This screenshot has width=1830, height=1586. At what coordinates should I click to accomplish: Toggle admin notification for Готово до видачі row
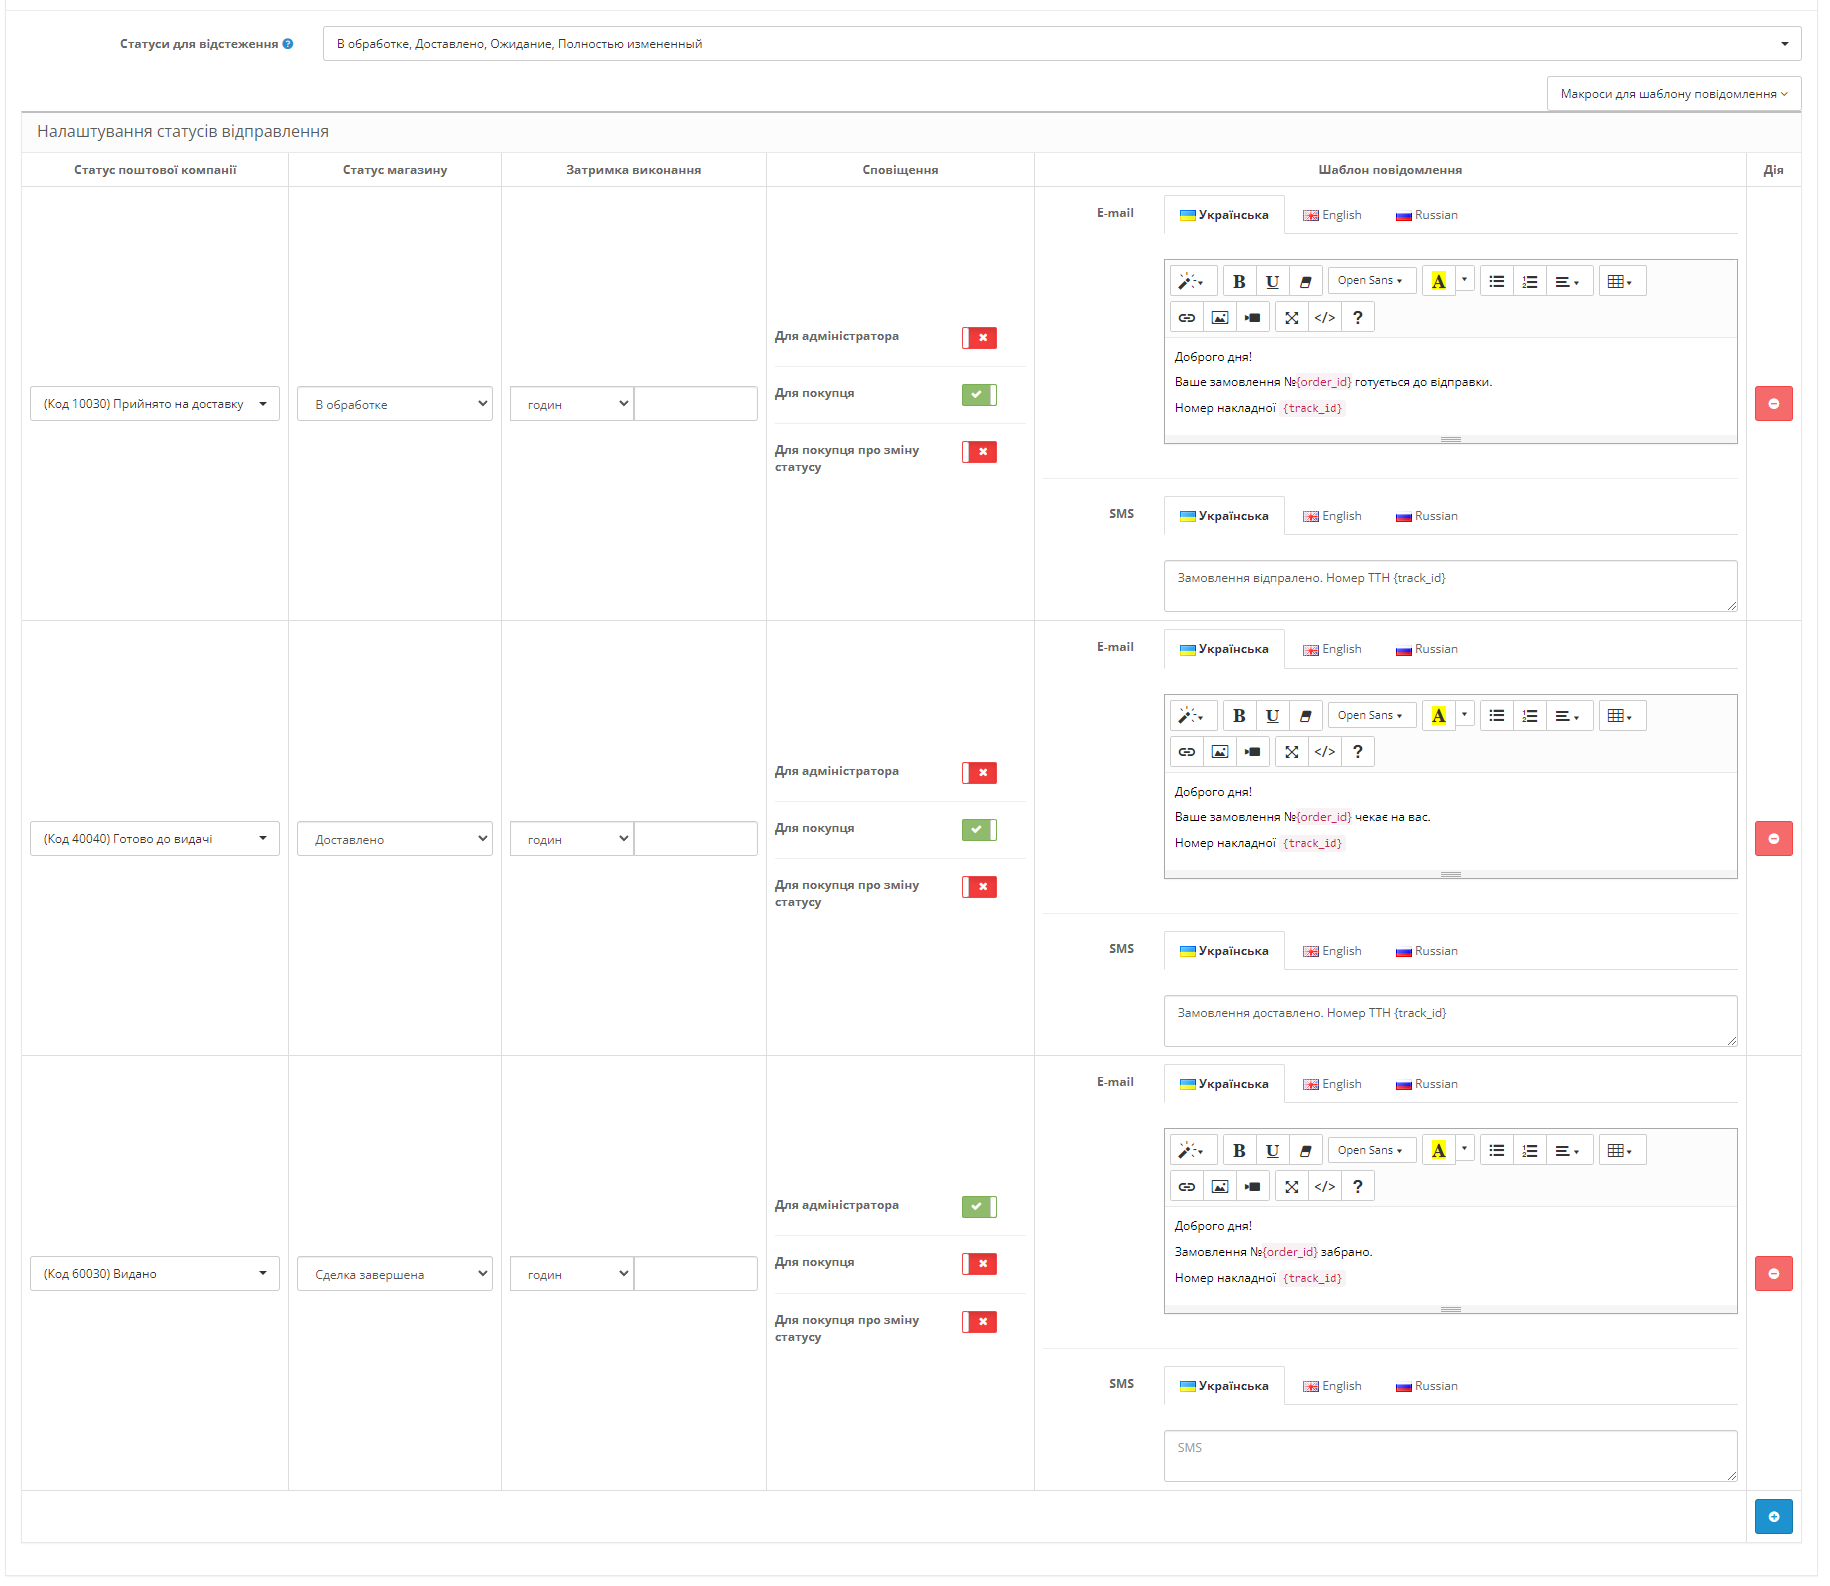979,772
